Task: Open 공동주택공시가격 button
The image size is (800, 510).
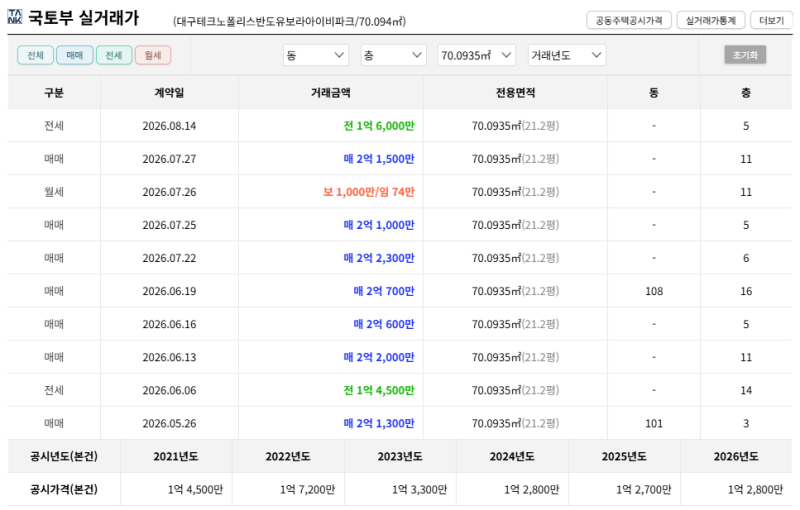Action: (x=629, y=20)
